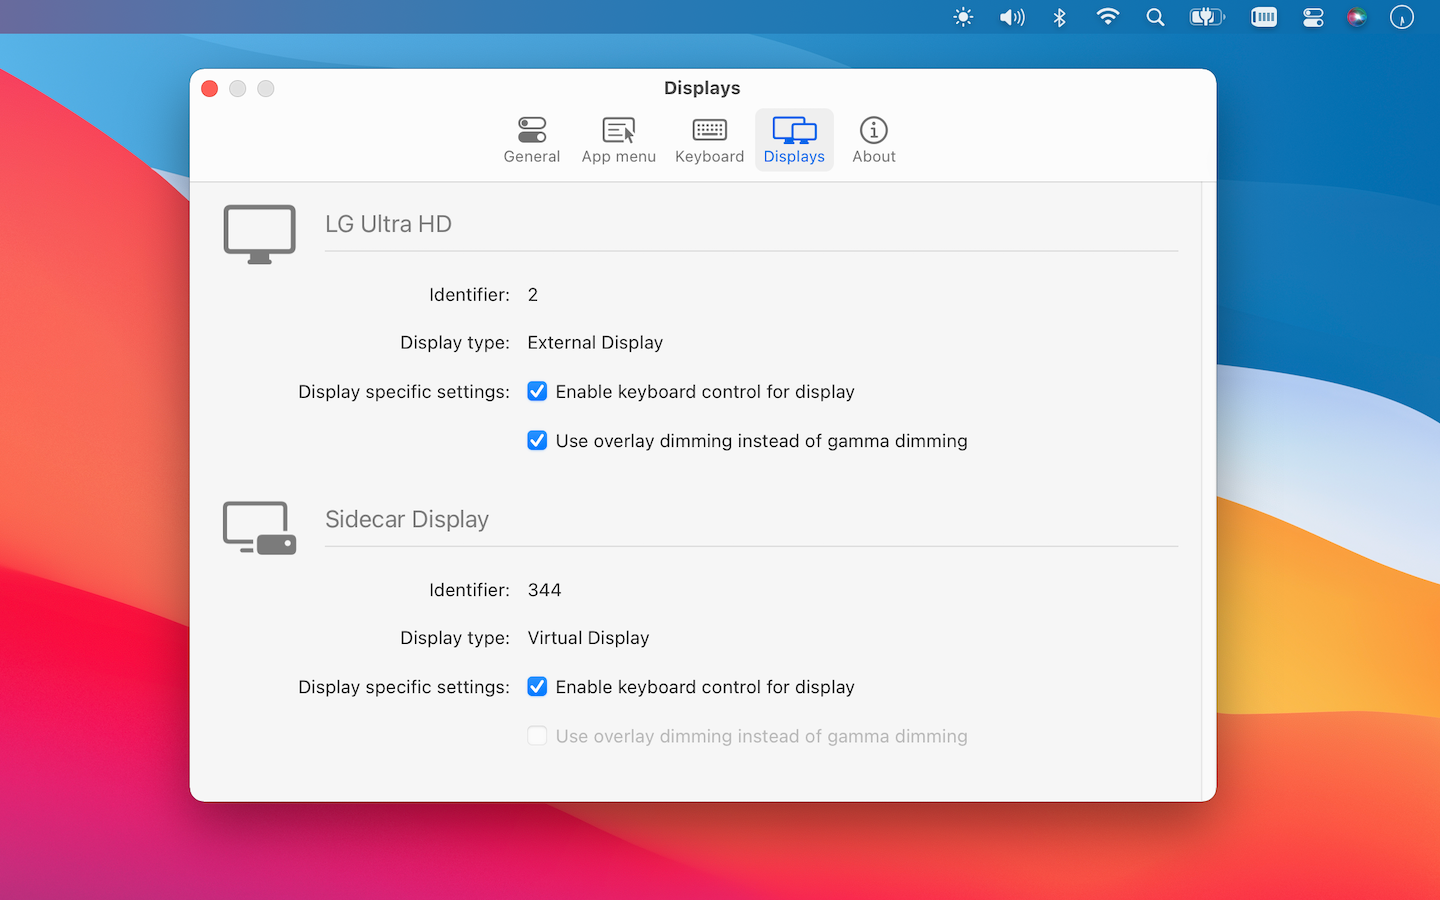Image resolution: width=1440 pixels, height=900 pixels.
Task: Click the LG Ultra HD display name
Action: pyautogui.click(x=388, y=224)
